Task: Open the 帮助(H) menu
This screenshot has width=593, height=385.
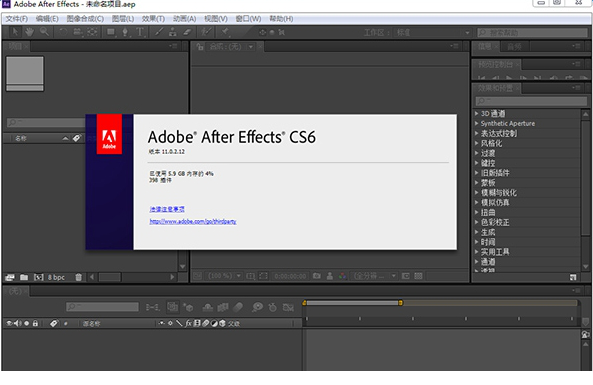Action: [x=281, y=19]
